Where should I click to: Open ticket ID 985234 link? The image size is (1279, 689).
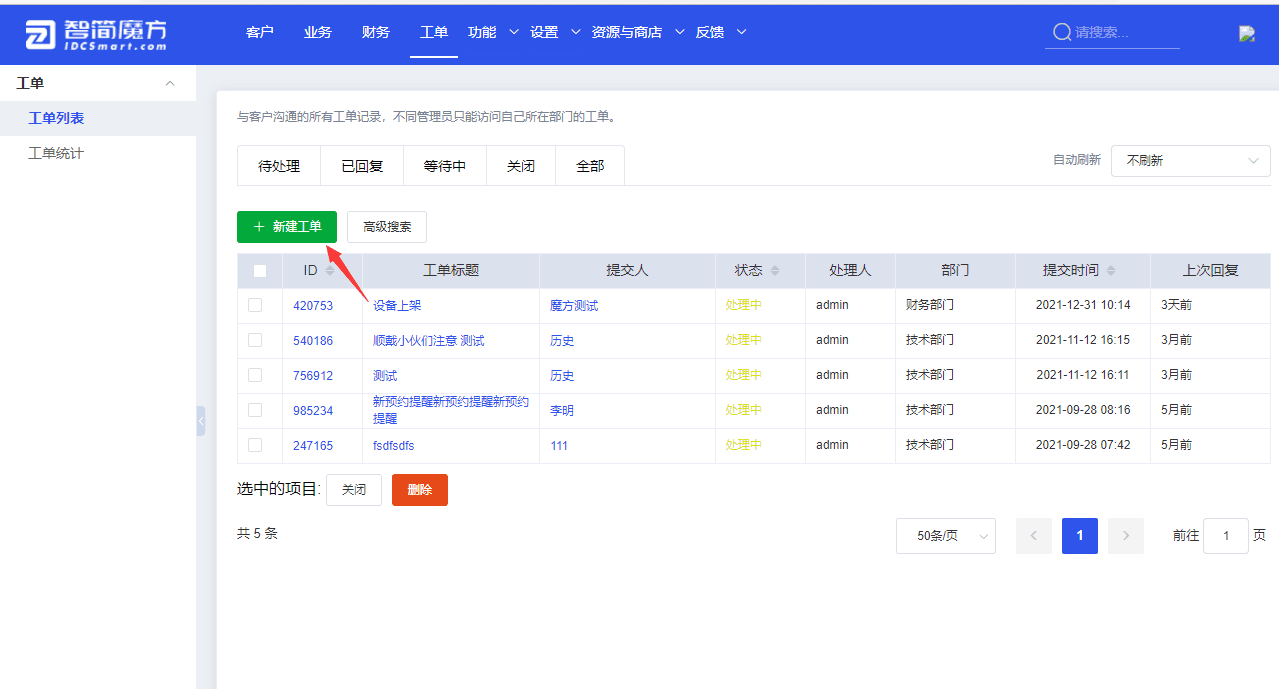[313, 411]
